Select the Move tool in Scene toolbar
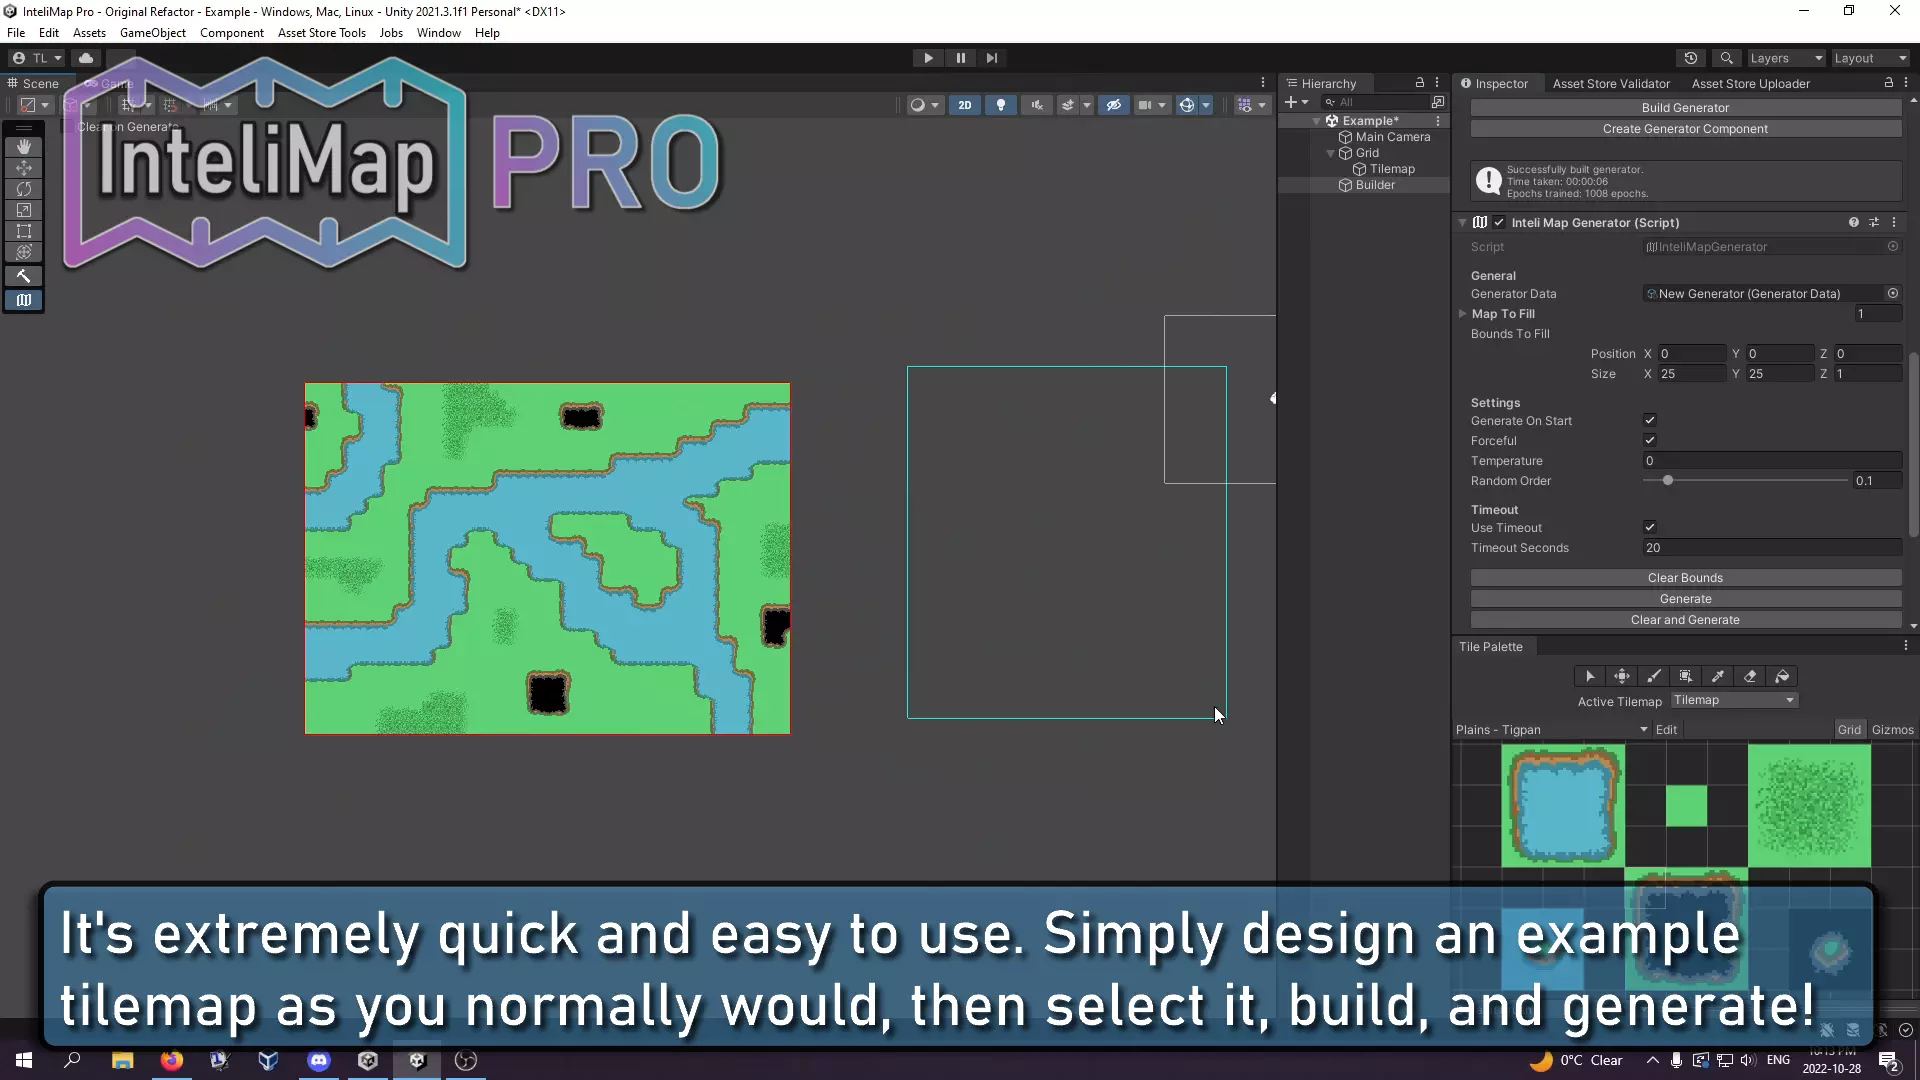Screen dimensions: 1920x1080 click(x=24, y=168)
